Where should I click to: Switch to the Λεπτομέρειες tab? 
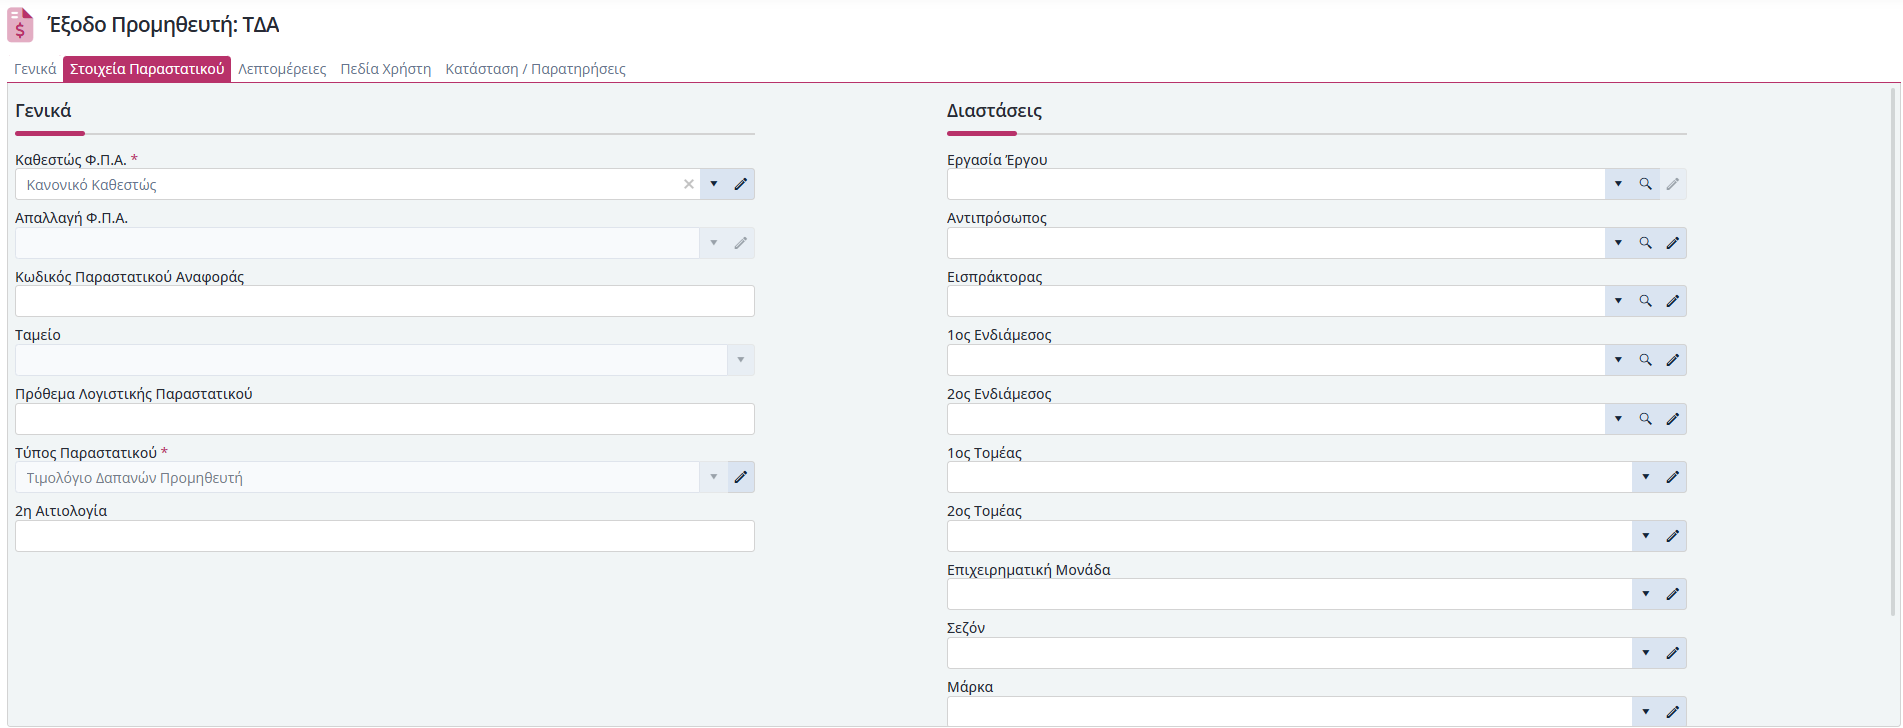[282, 69]
